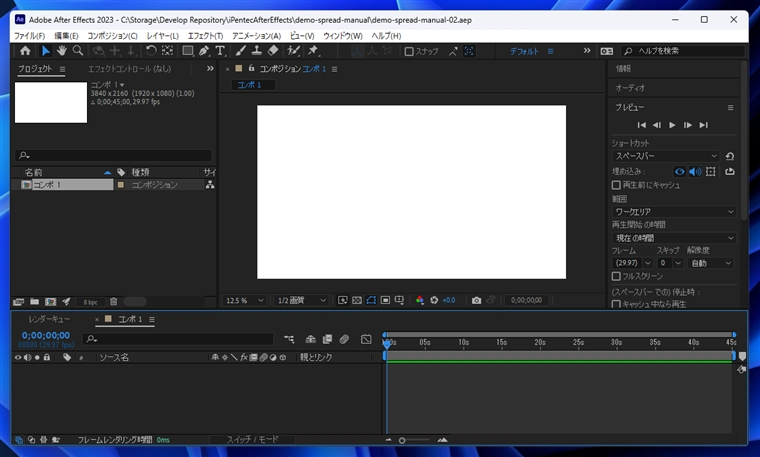The width and height of the screenshot is (760, 457).
Task: Open the frame rate (29.97) dropdown
Action: click(633, 263)
